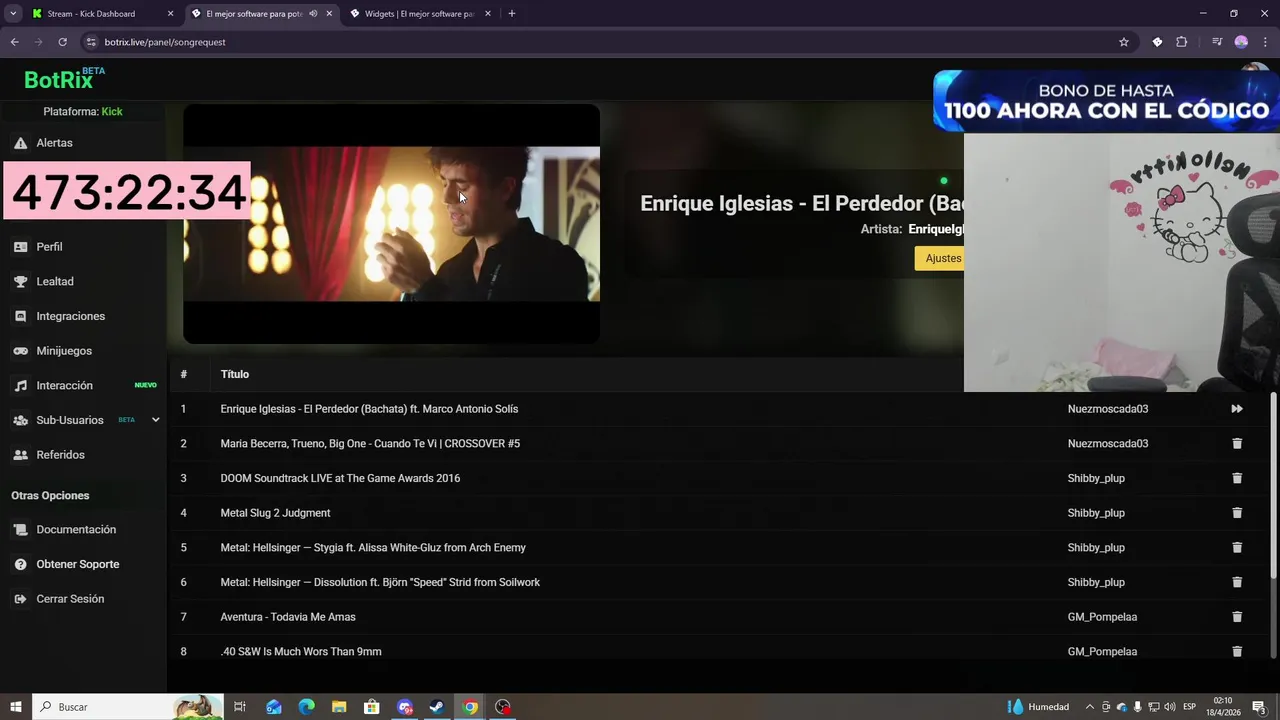Click the Kick platform label
The width and height of the screenshot is (1280, 720).
tap(112, 112)
